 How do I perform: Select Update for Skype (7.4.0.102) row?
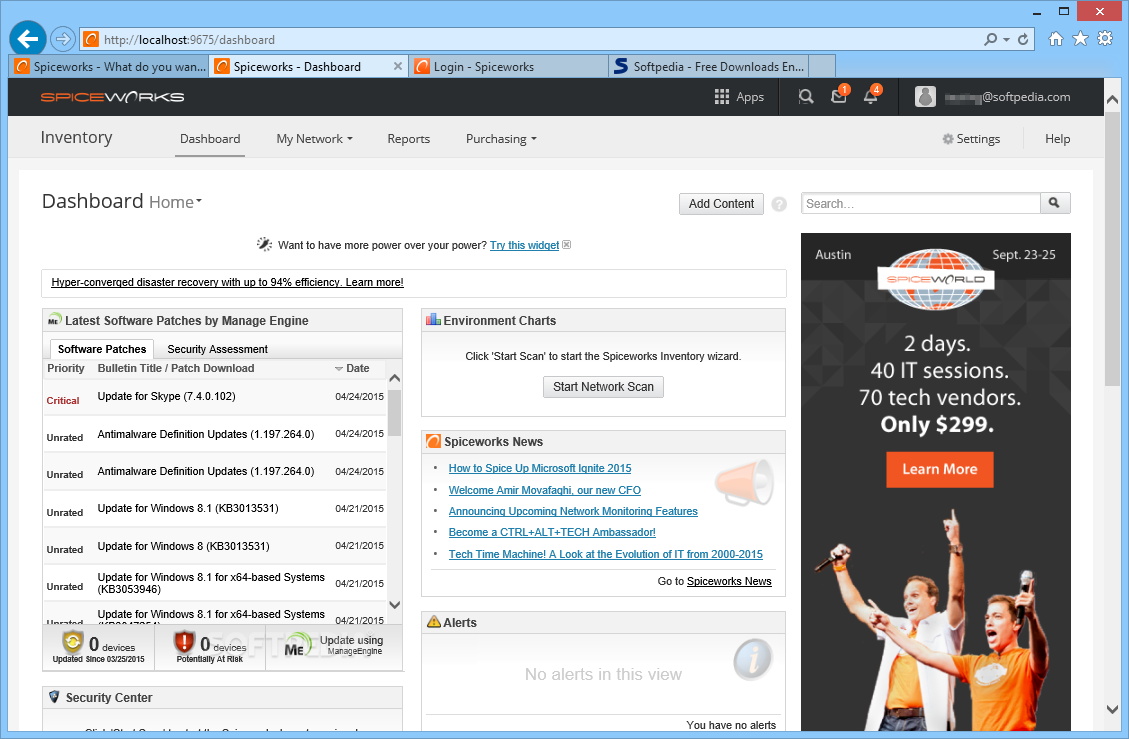(x=215, y=397)
